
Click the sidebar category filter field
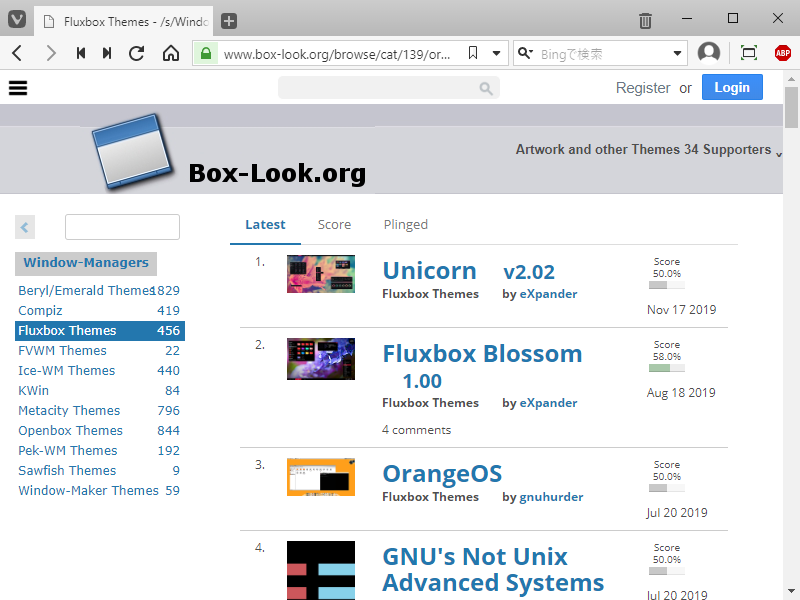[122, 227]
